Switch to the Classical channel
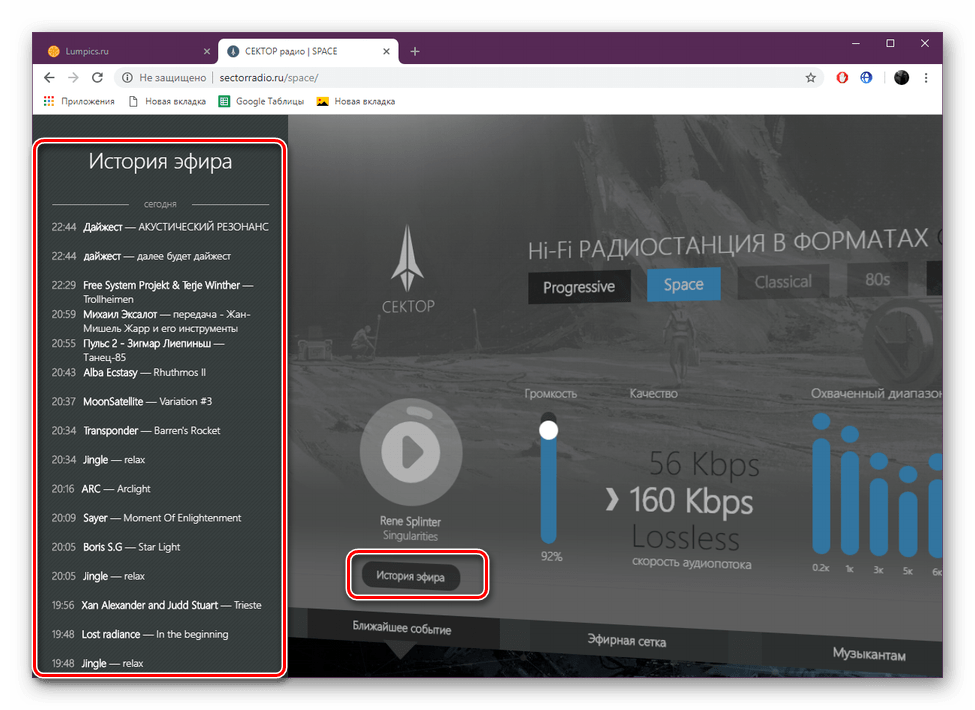Viewport: 975px width, 710px height. [x=783, y=282]
